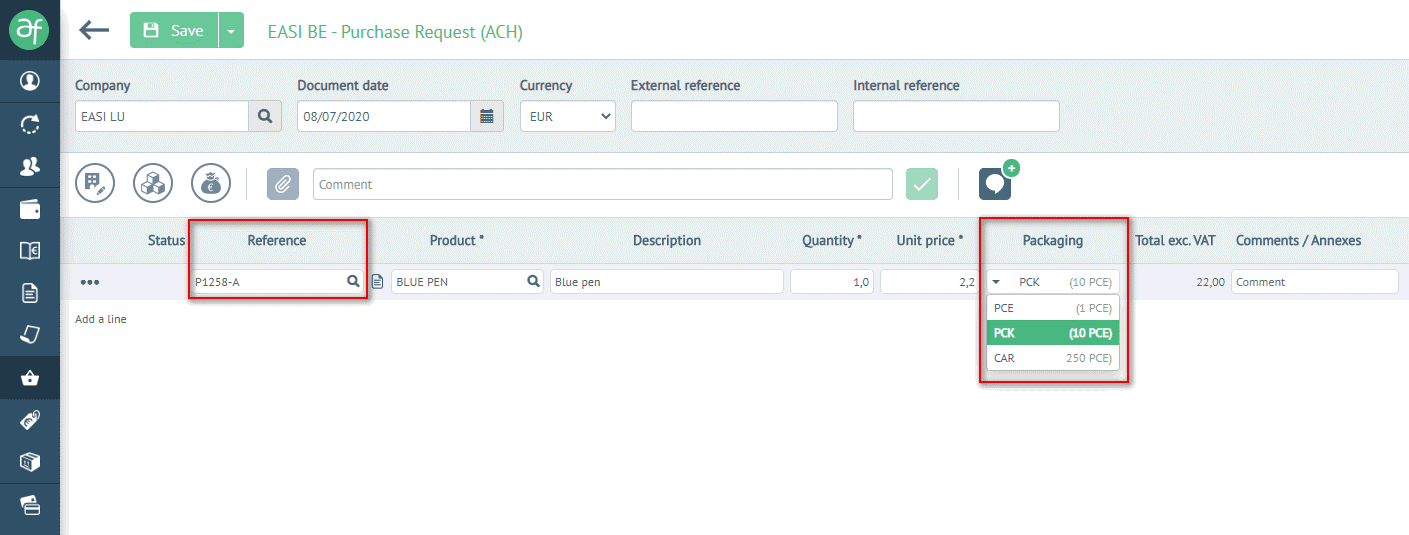Open the Currency EUR dropdown
Image resolution: width=1409 pixels, height=535 pixels.
pyautogui.click(x=567, y=116)
